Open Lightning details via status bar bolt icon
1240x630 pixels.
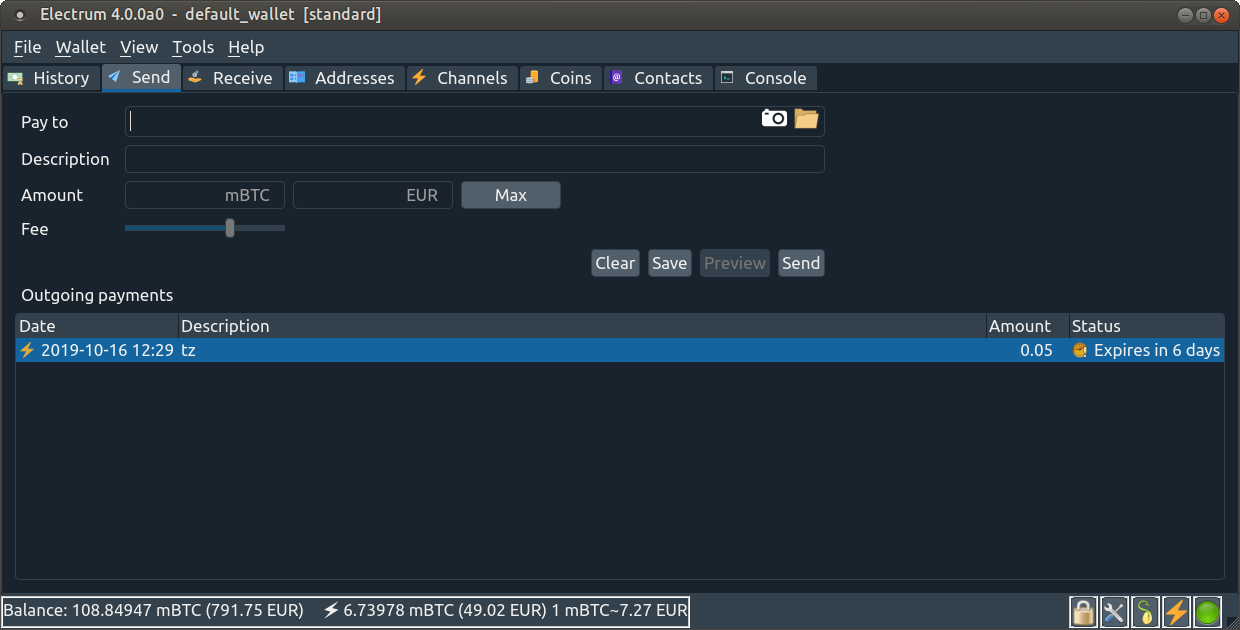coord(1176,611)
